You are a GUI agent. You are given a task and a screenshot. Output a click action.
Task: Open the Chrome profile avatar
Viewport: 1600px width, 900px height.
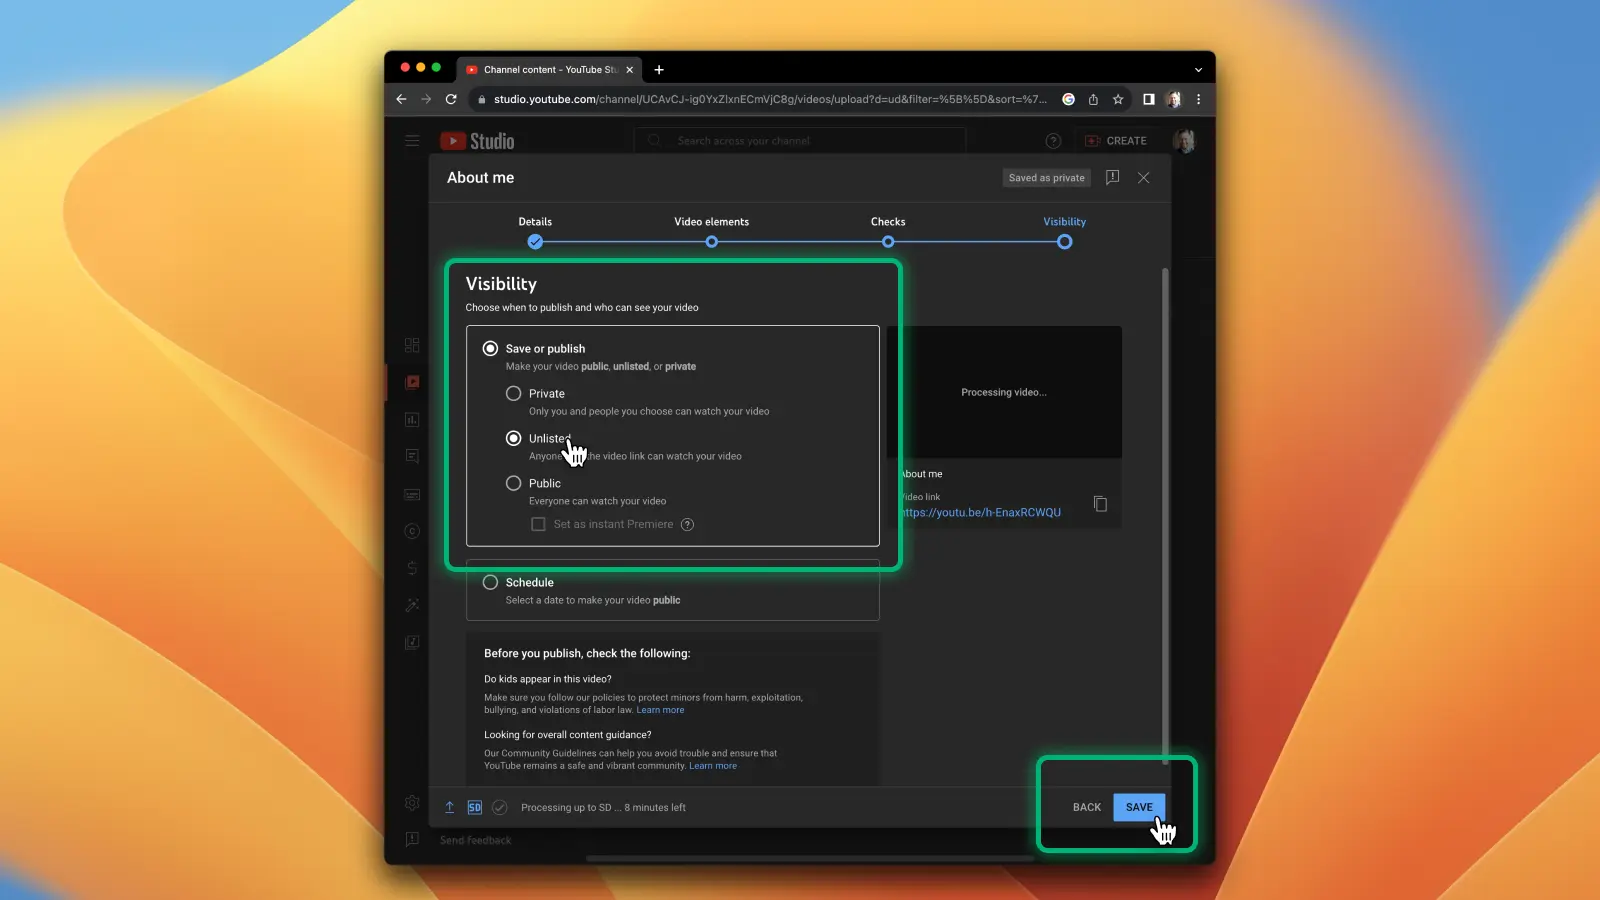tap(1174, 99)
